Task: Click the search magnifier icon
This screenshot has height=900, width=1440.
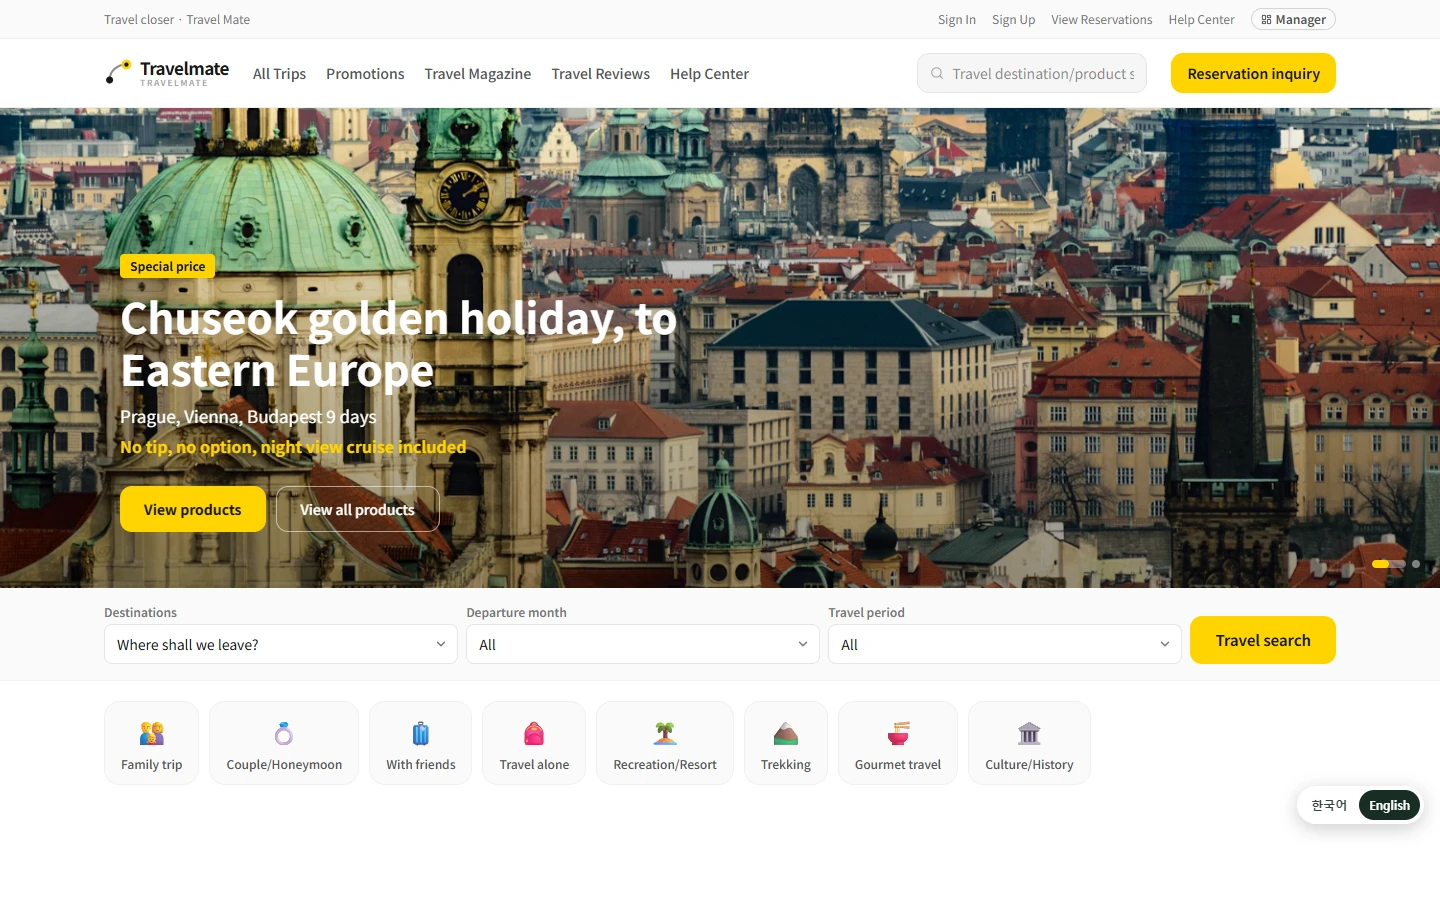Action: [937, 73]
